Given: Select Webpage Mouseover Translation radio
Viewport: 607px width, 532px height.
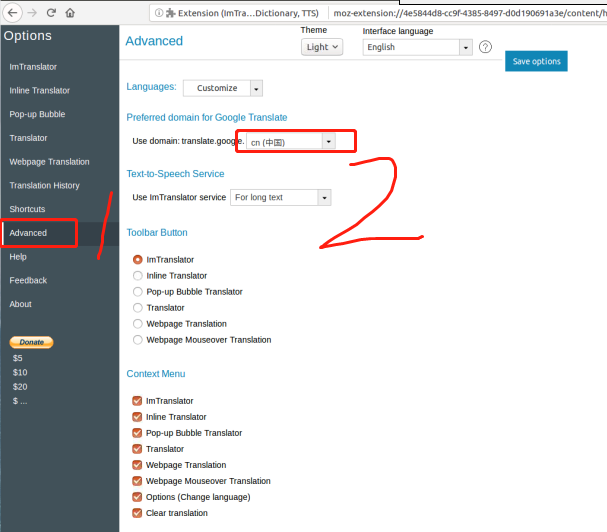Looking at the screenshot, I should [137, 340].
